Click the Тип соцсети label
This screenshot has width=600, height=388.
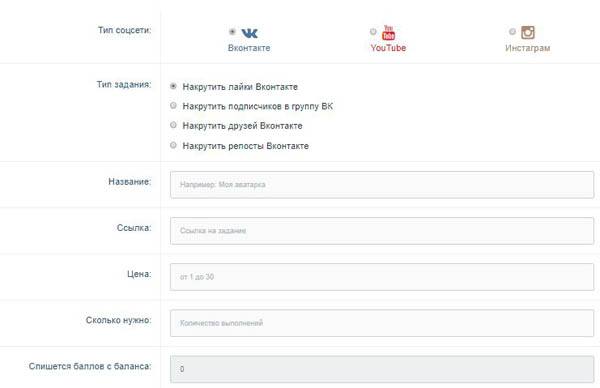coord(124,30)
